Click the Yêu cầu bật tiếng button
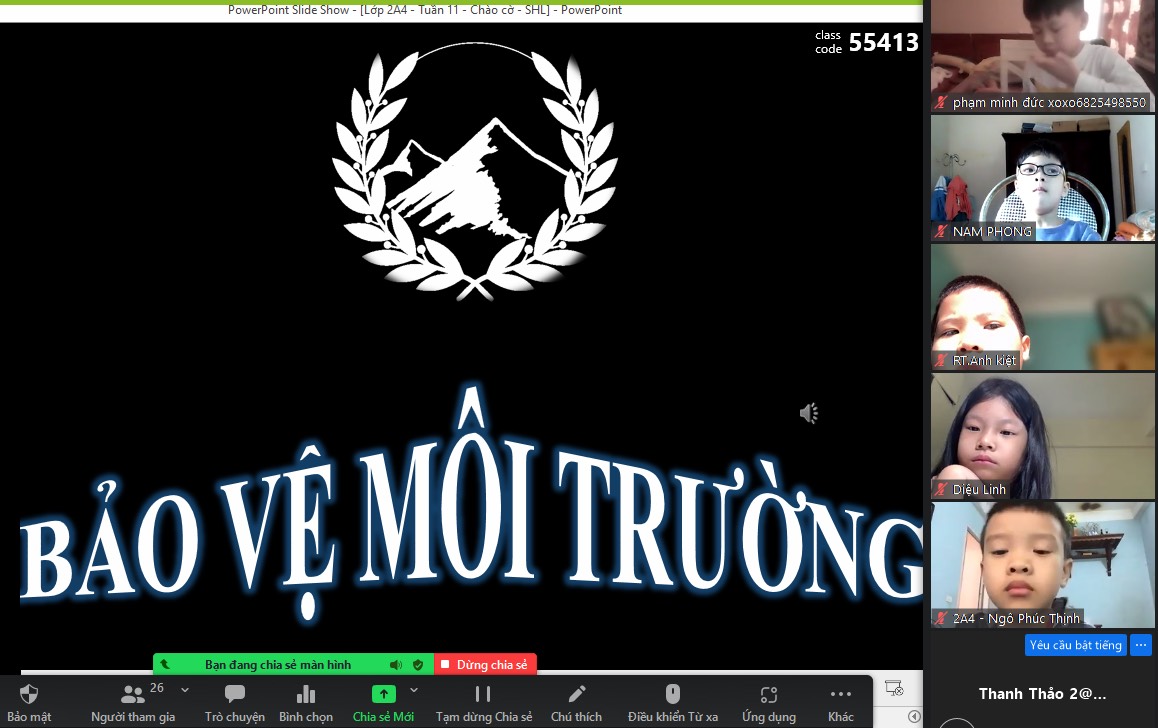This screenshot has width=1158, height=728. tap(1075, 645)
